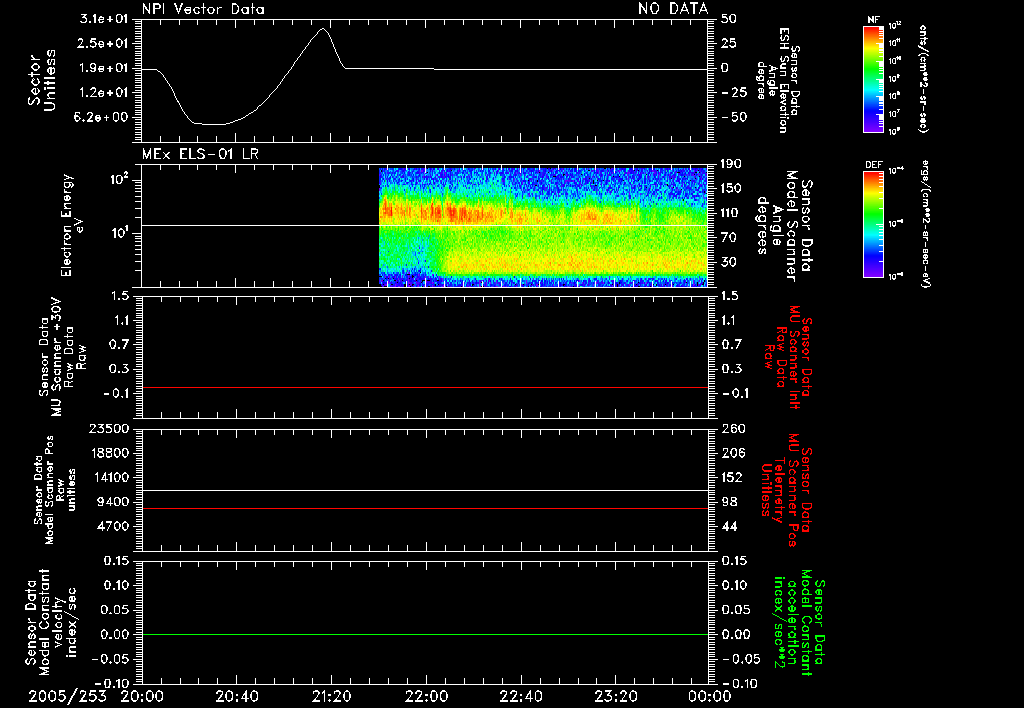Click the 1.2e+01 sector tick value
Screen dimensions: 1024x708
[104, 93]
